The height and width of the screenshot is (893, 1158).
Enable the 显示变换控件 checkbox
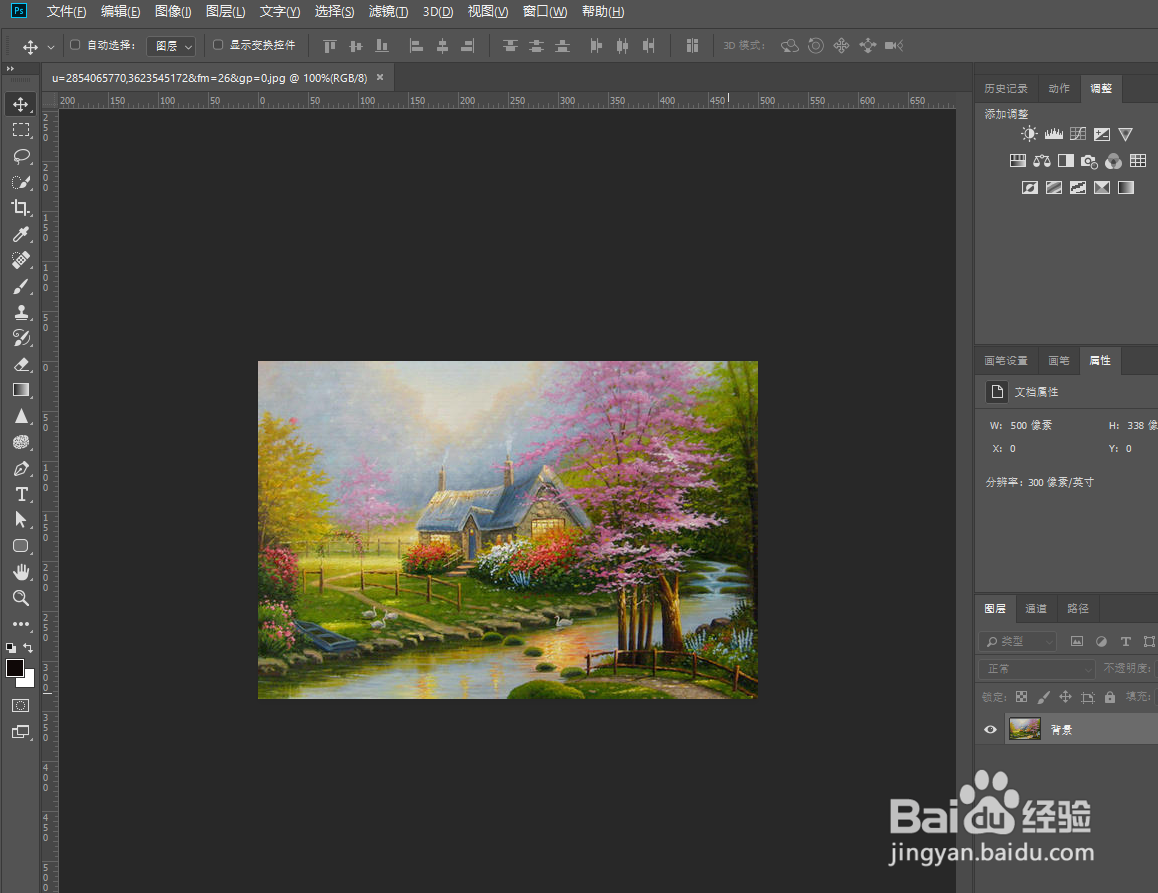pyautogui.click(x=218, y=45)
